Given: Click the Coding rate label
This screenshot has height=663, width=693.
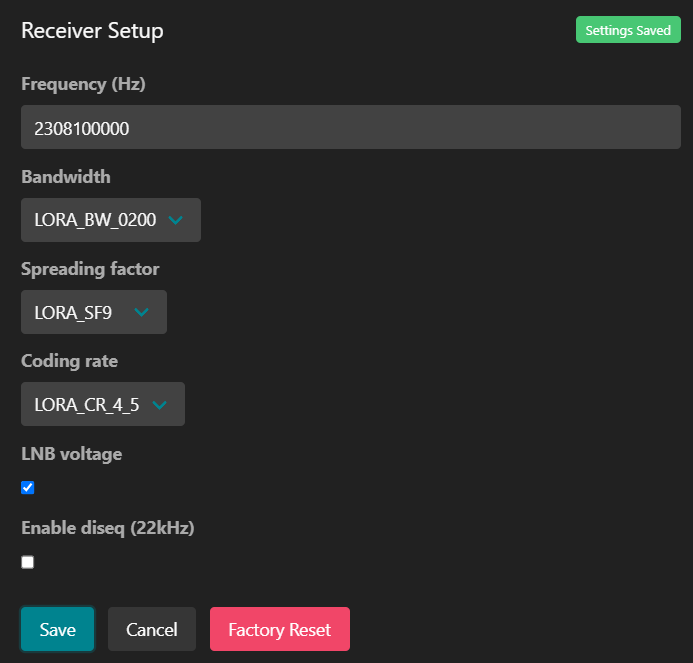Looking at the screenshot, I should [x=69, y=361].
